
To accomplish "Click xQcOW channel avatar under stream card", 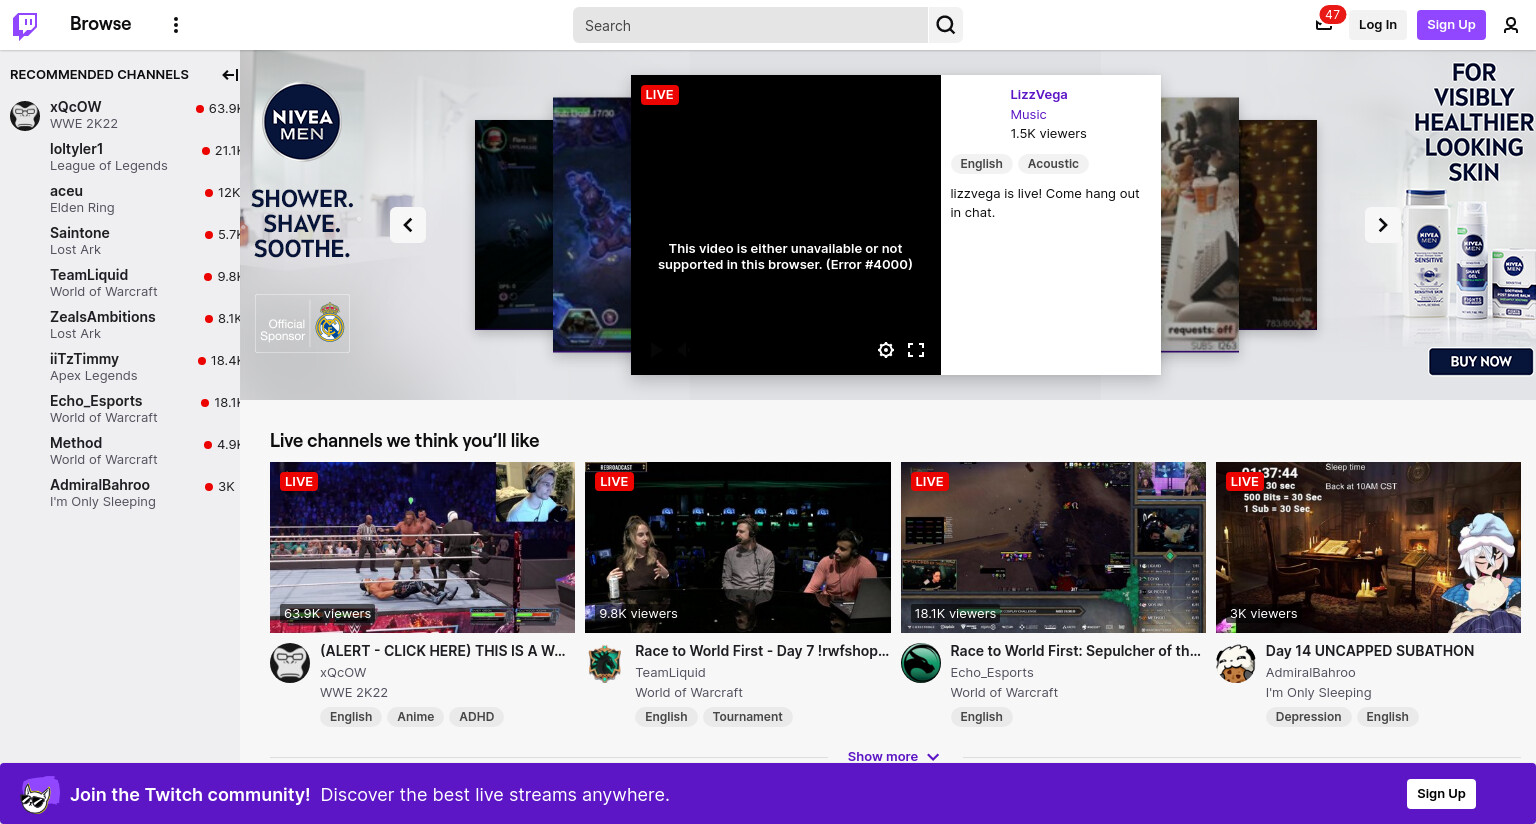I will [x=290, y=663].
